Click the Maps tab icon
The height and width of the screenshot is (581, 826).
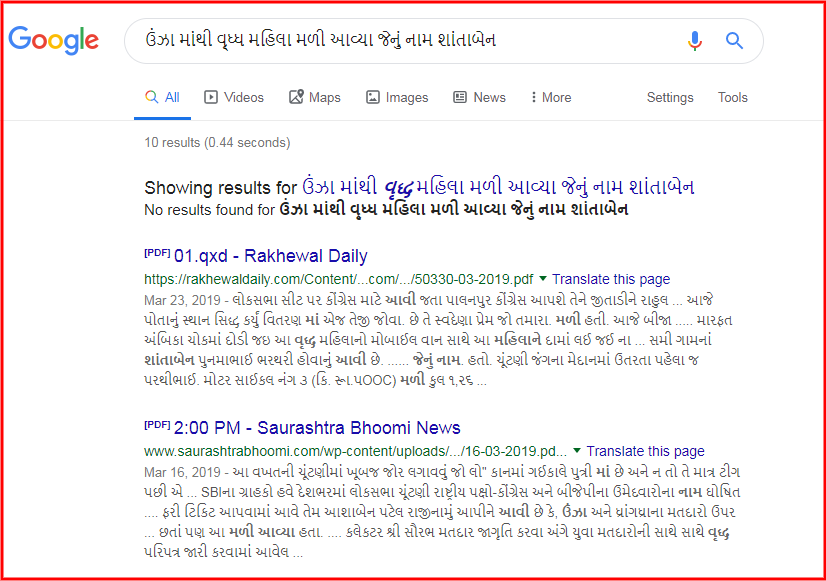(296, 97)
